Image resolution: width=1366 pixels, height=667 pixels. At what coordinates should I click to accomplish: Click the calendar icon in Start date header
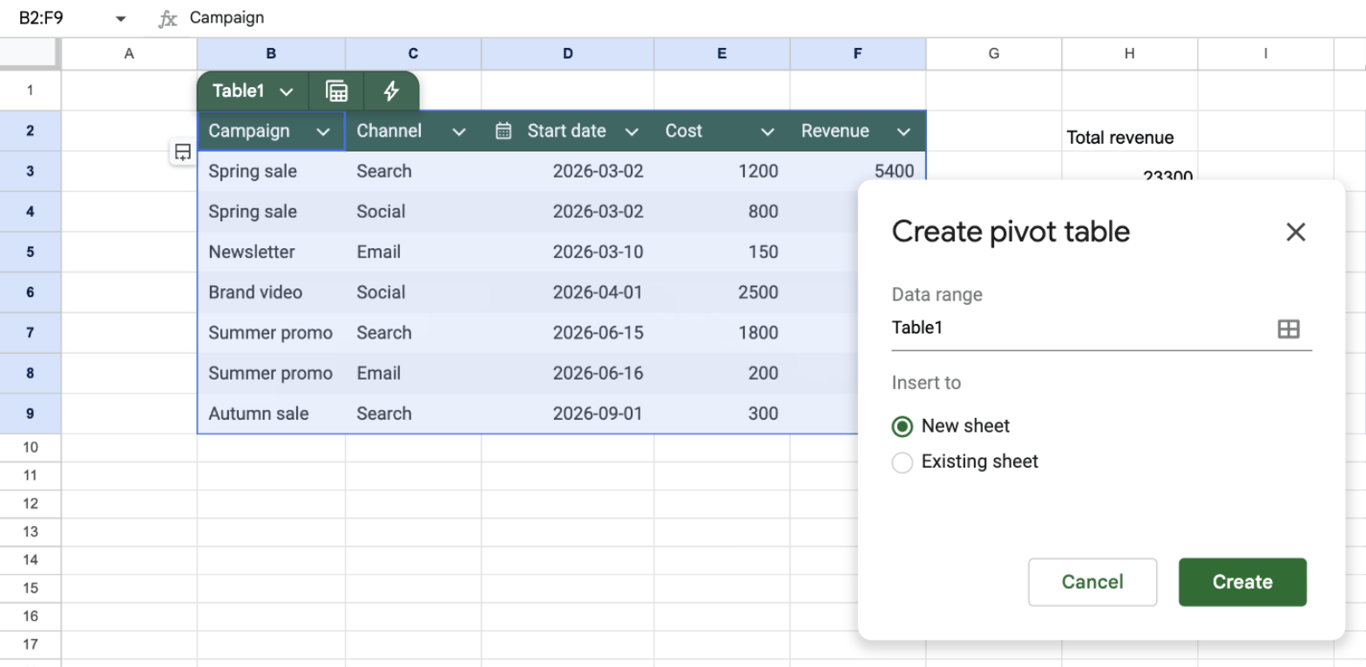tap(504, 131)
